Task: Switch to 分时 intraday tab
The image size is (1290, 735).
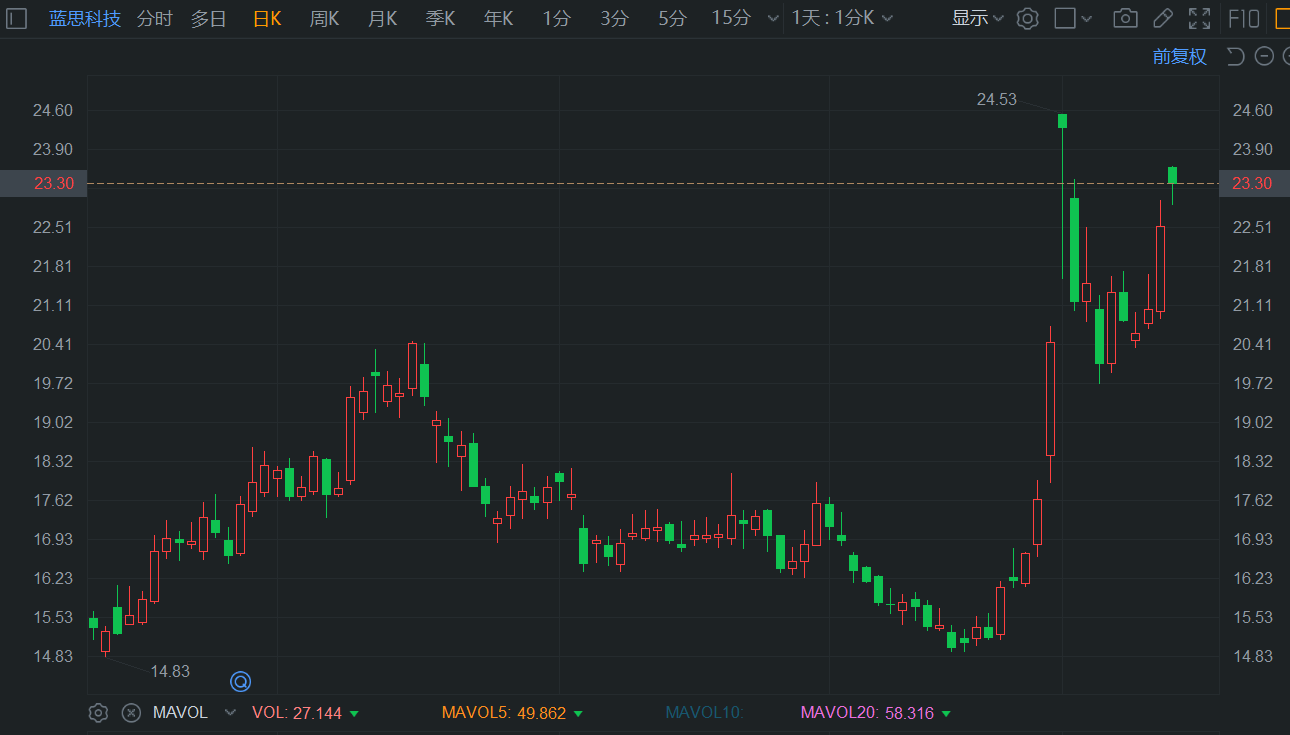Action: (154, 18)
